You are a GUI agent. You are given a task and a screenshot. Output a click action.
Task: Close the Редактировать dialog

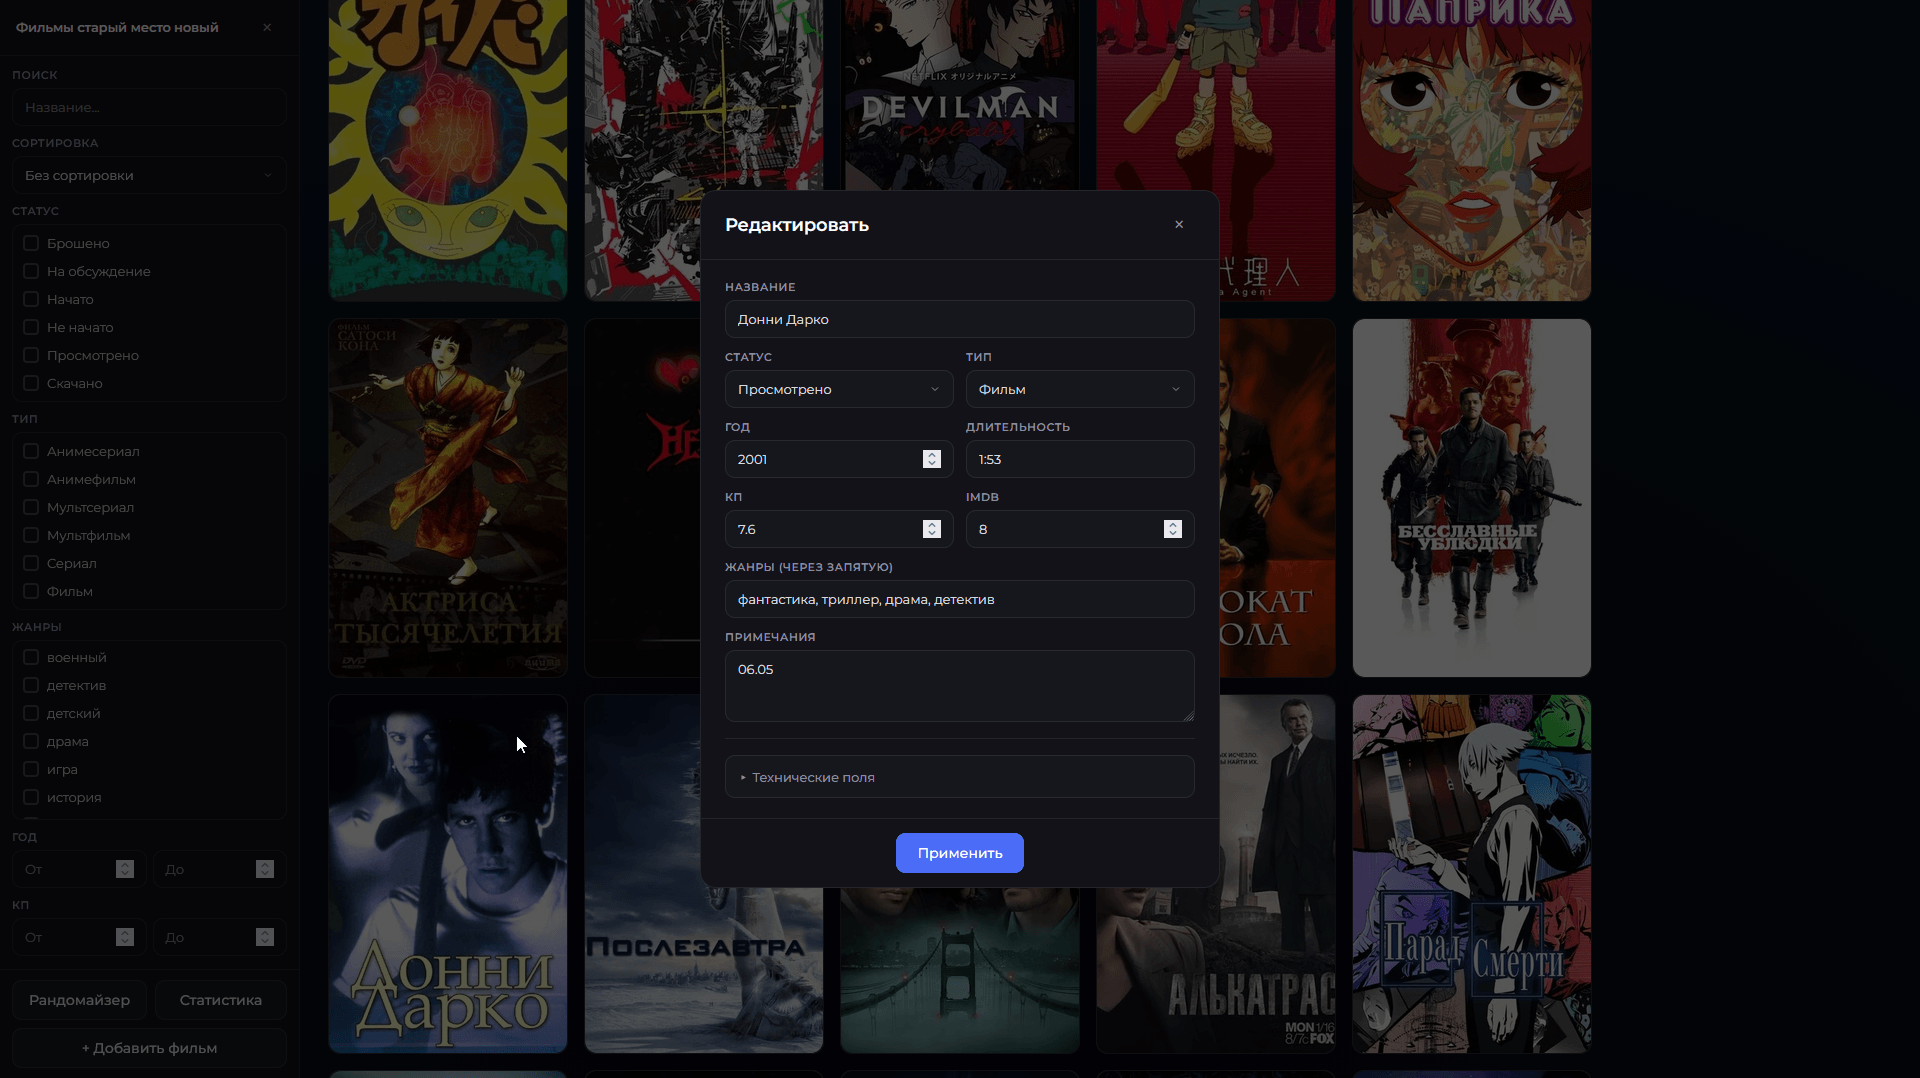1179,224
